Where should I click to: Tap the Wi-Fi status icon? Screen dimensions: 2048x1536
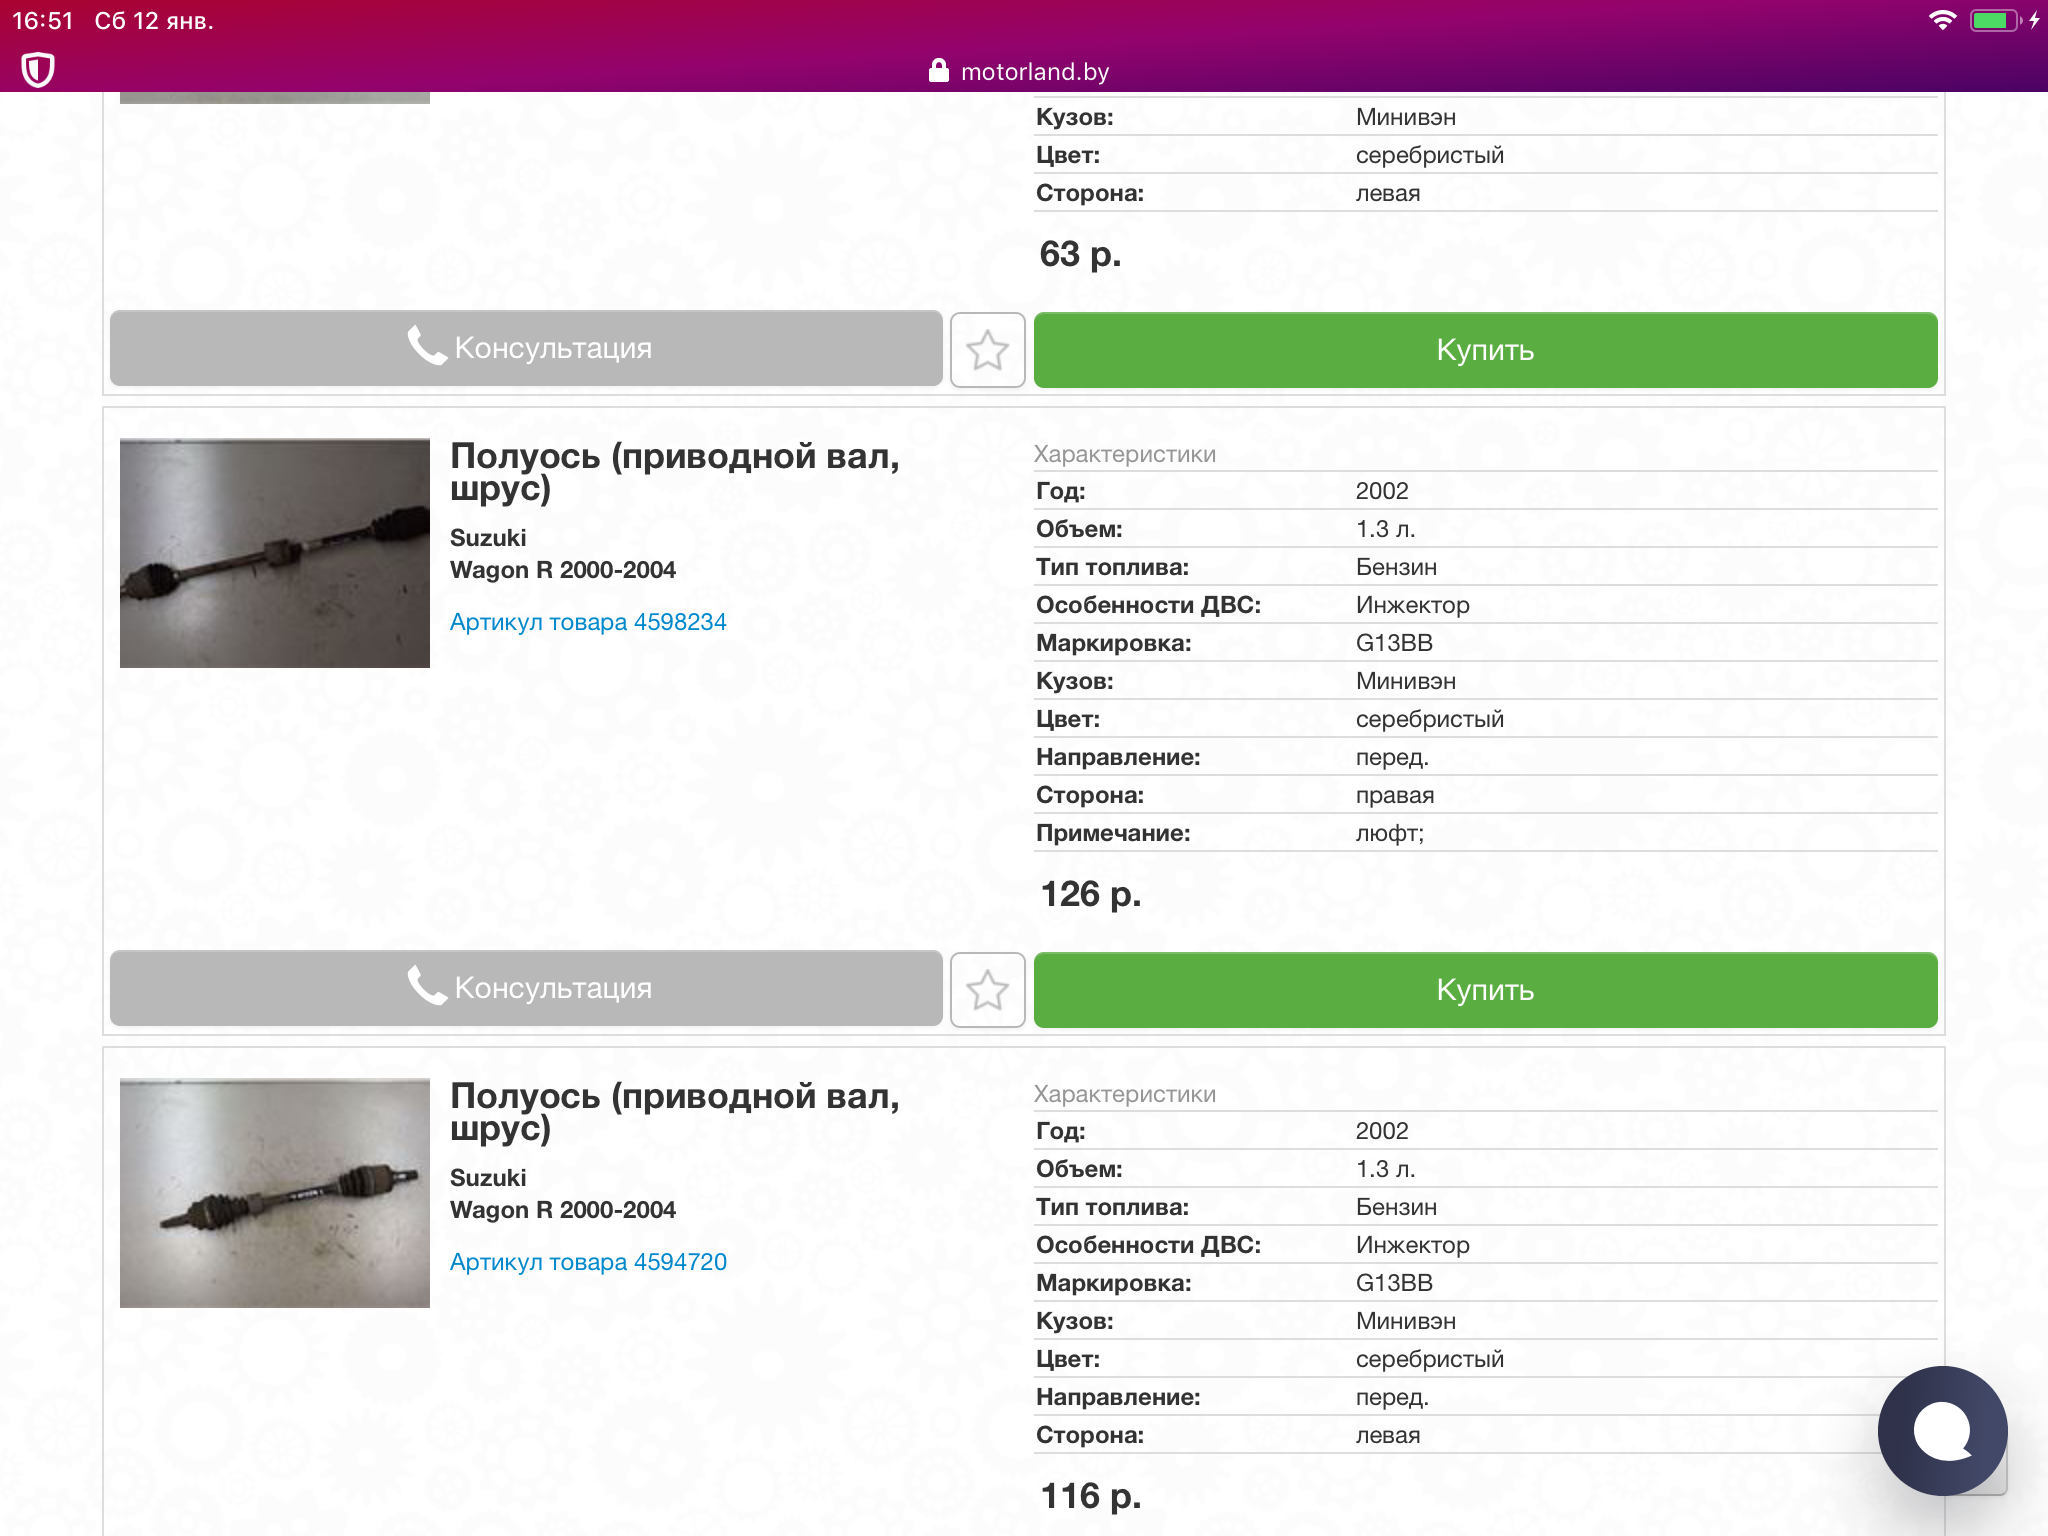pyautogui.click(x=1942, y=20)
